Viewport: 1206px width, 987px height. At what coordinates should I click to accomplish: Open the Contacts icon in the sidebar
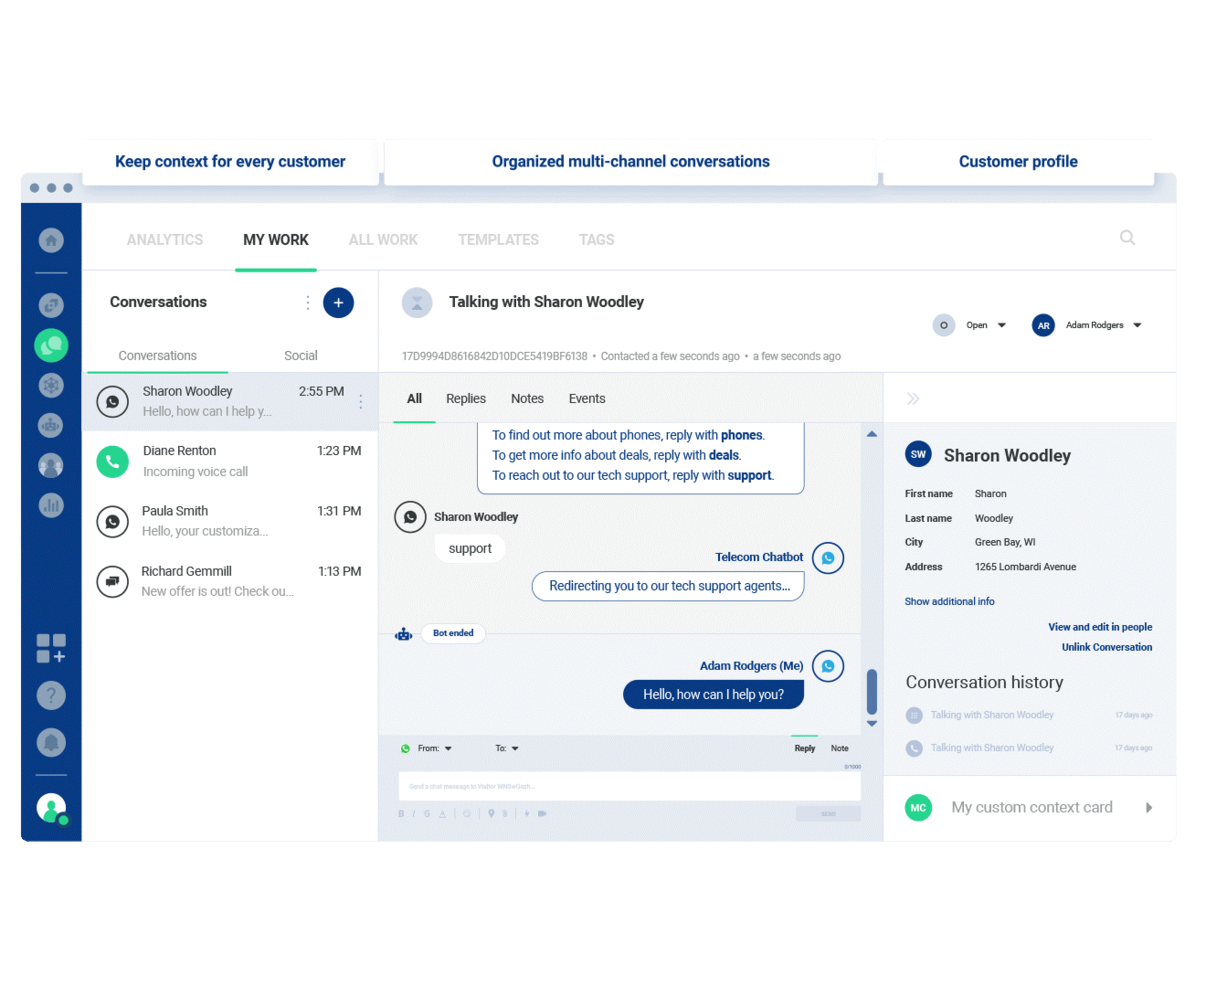point(50,464)
